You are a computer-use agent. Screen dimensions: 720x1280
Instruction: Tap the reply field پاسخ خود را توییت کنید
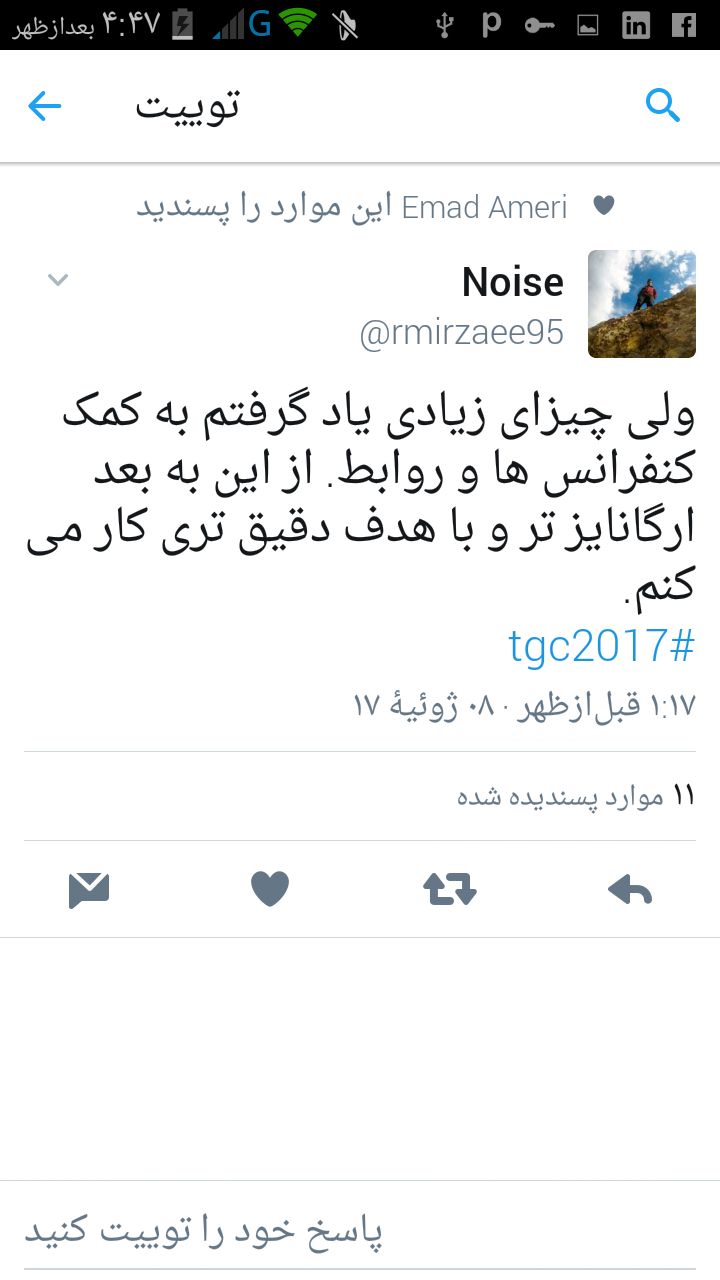(x=360, y=1231)
